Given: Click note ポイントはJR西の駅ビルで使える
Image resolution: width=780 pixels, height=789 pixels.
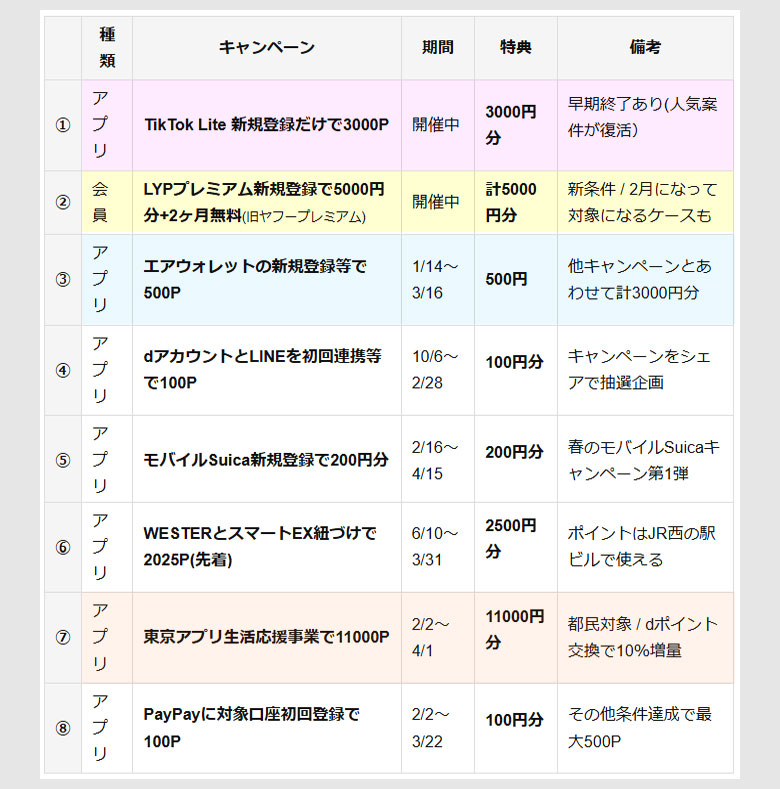Looking at the screenshot, I should tap(645, 547).
